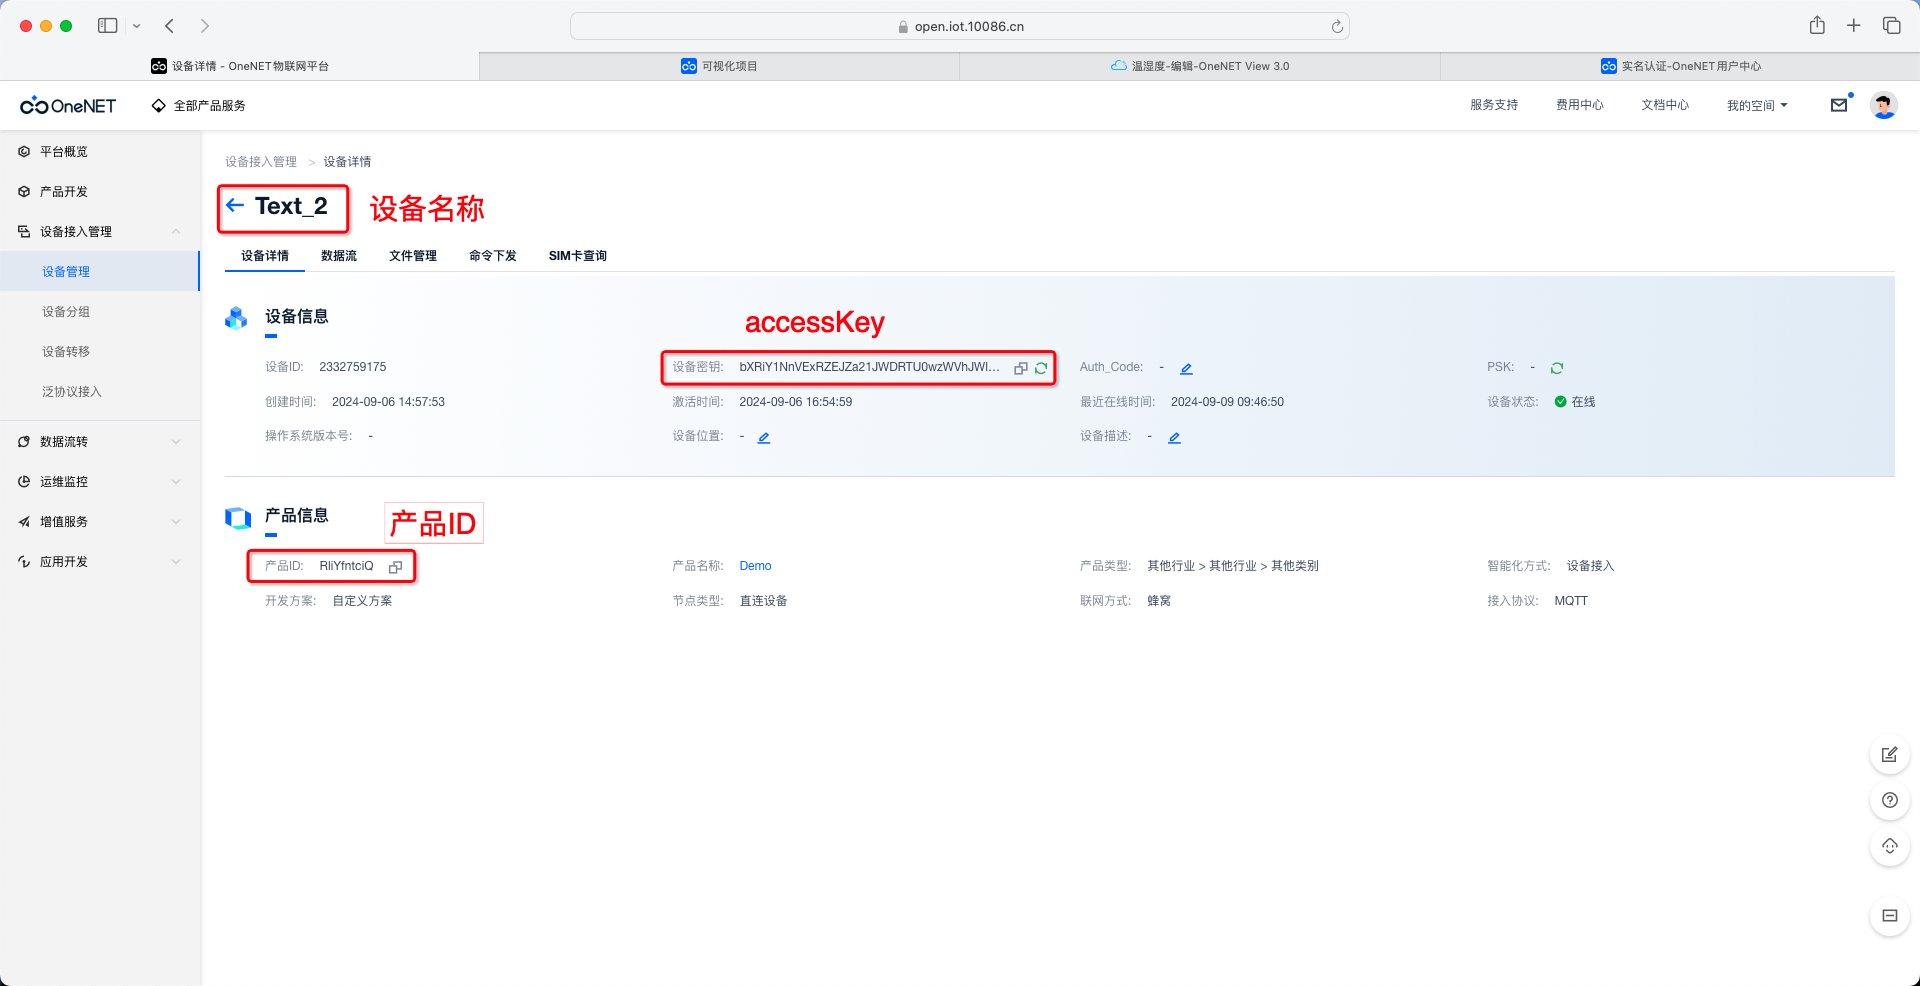Collapse the 设备接入管理 sidebar section
The height and width of the screenshot is (986, 1920).
coord(176,232)
